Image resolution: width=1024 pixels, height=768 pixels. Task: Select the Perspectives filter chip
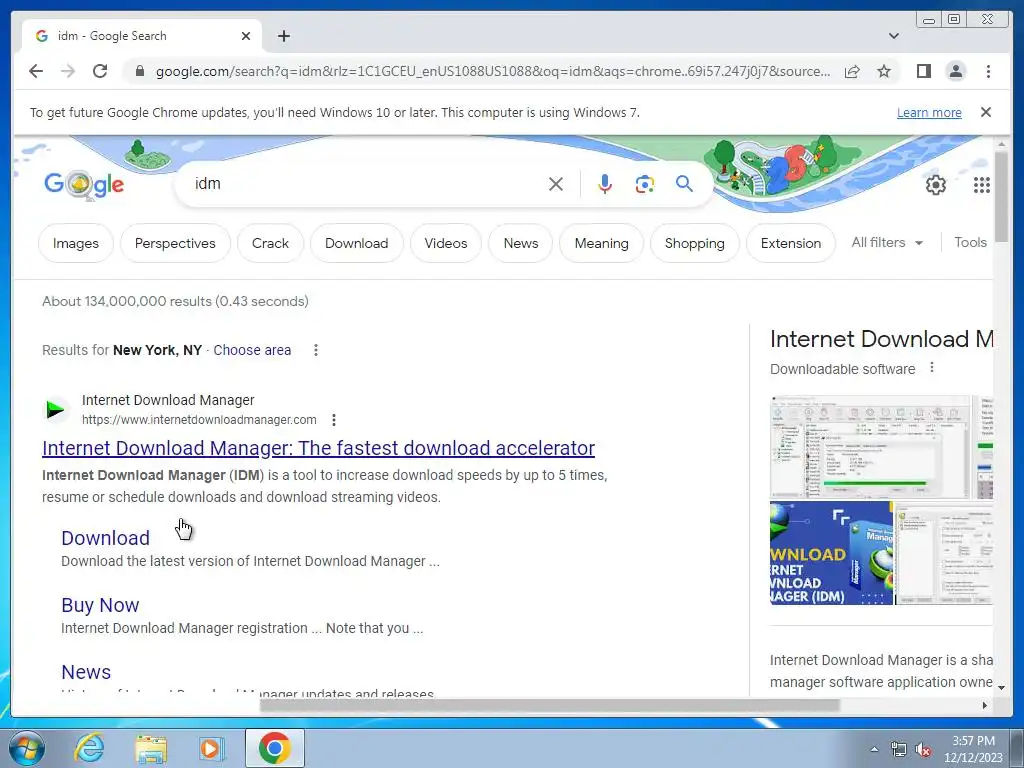pos(175,243)
